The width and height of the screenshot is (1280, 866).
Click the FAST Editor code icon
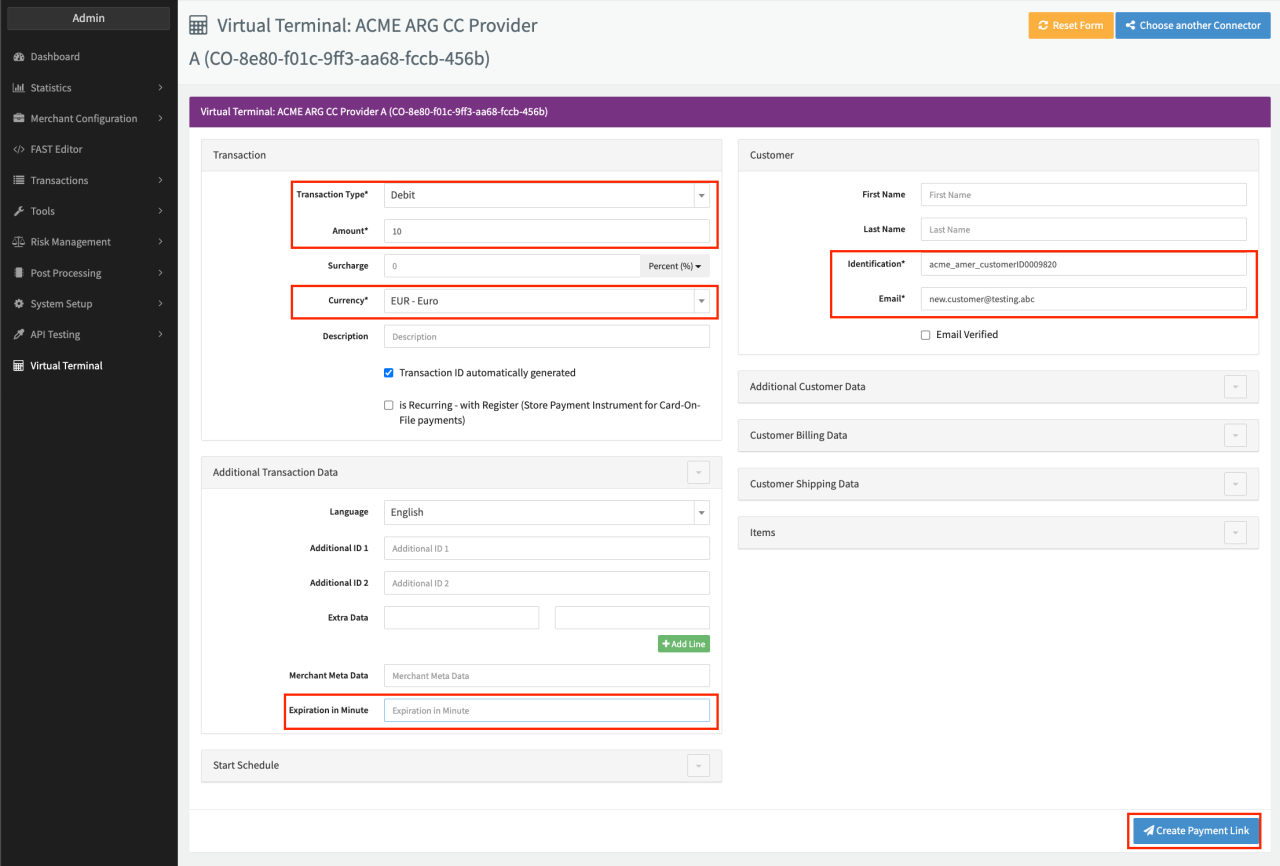[x=18, y=149]
